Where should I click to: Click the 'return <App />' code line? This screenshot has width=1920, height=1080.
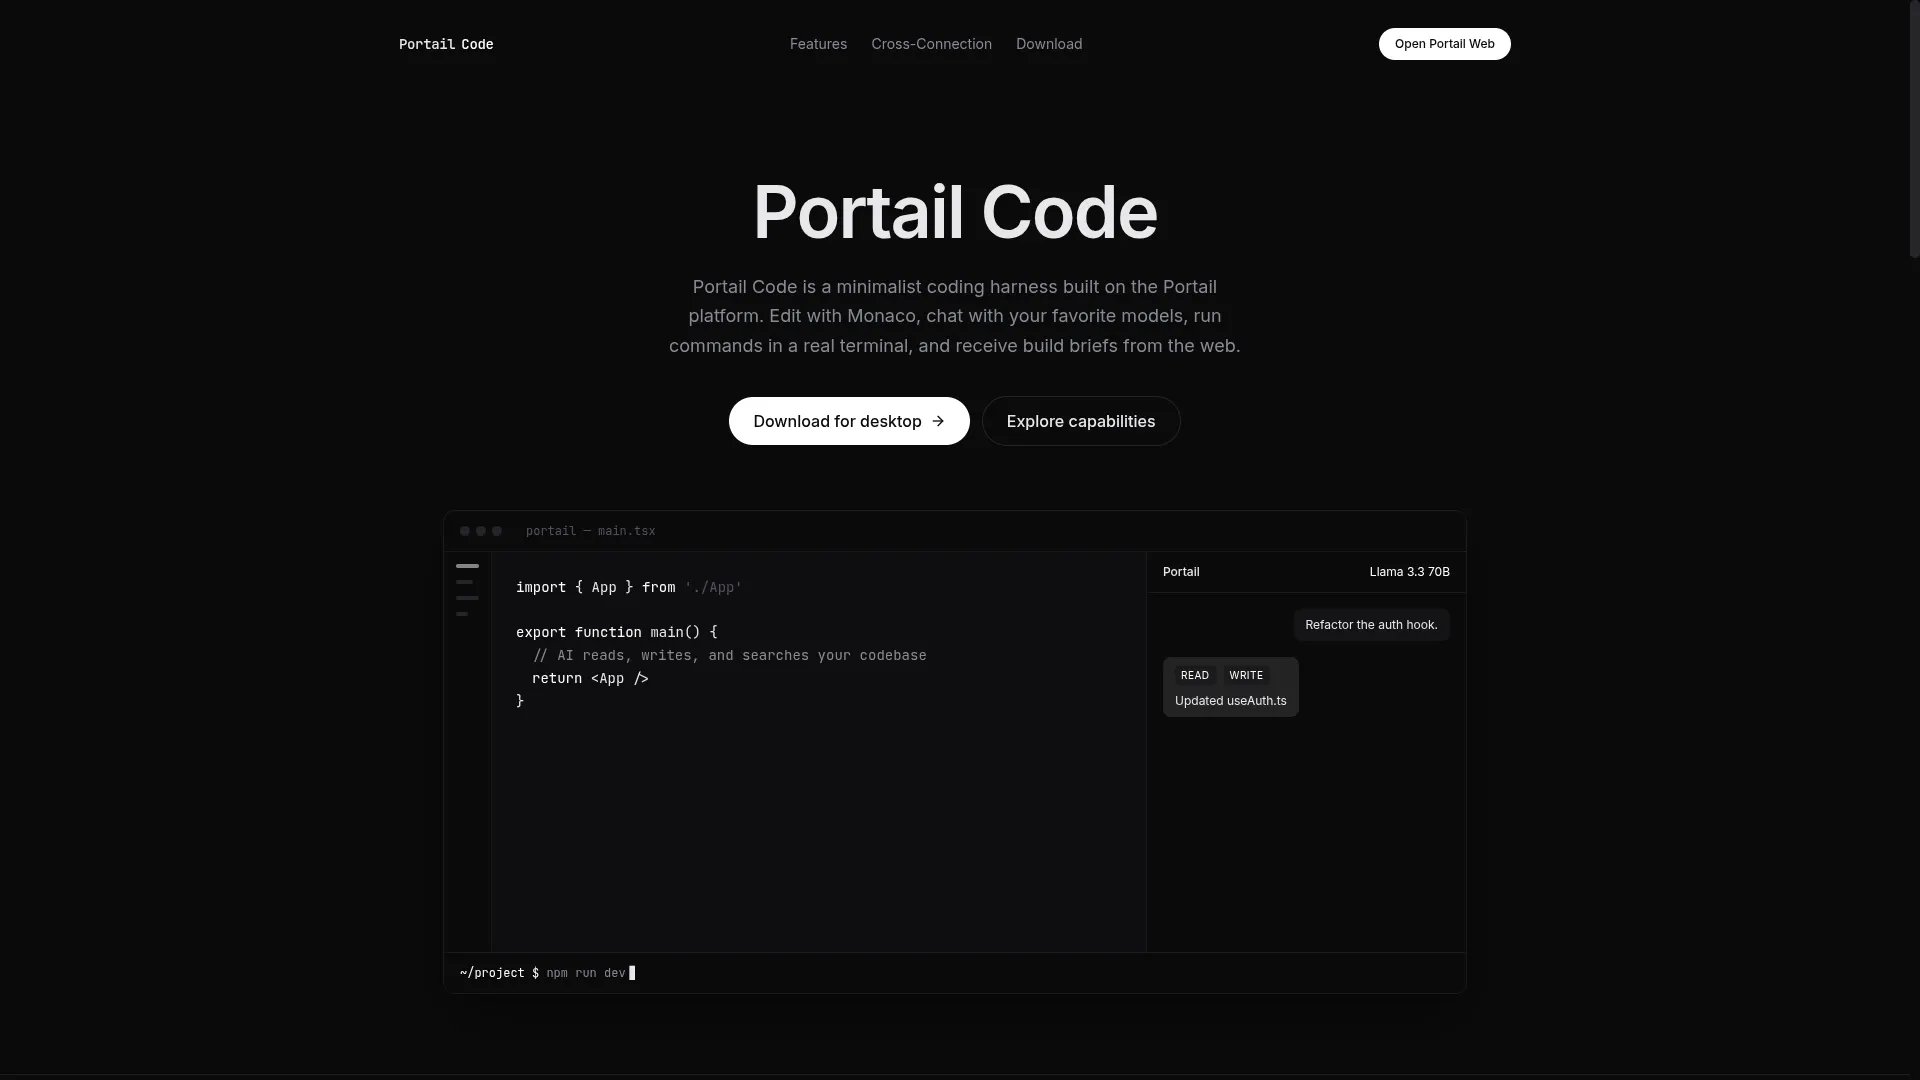tap(590, 678)
